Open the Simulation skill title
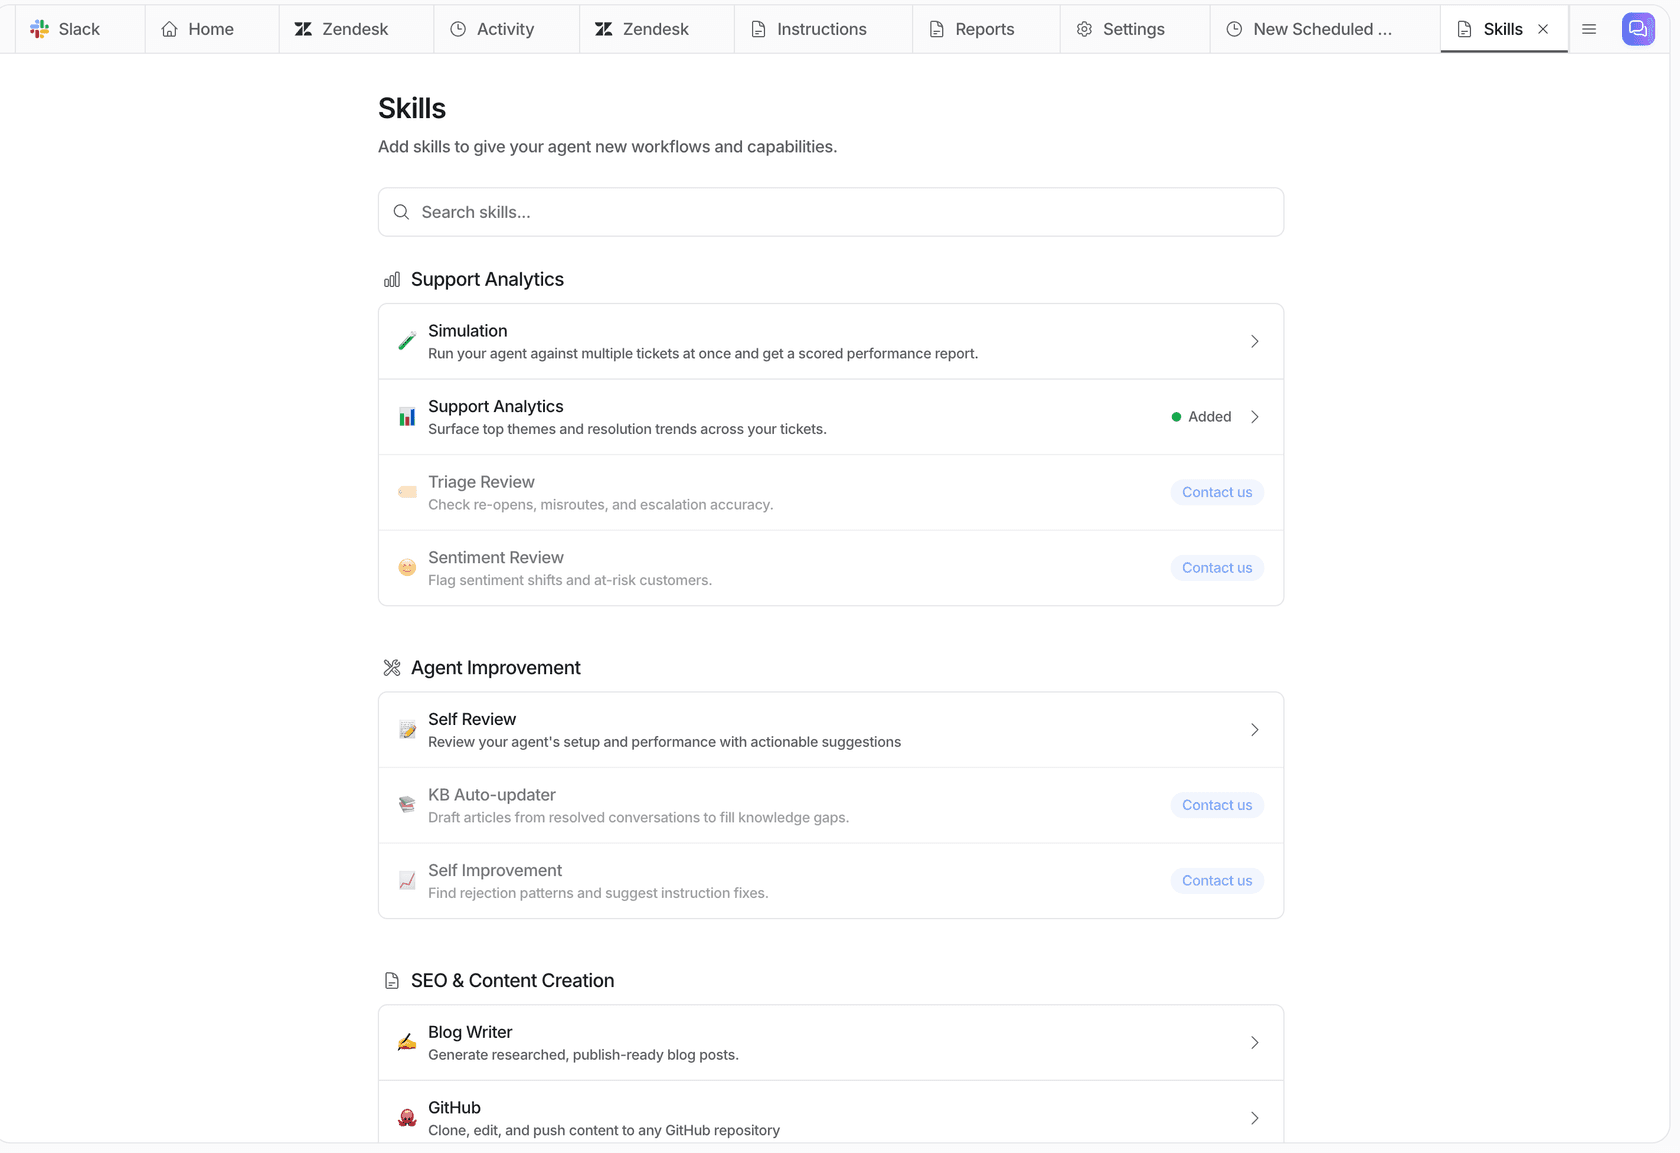 point(467,331)
